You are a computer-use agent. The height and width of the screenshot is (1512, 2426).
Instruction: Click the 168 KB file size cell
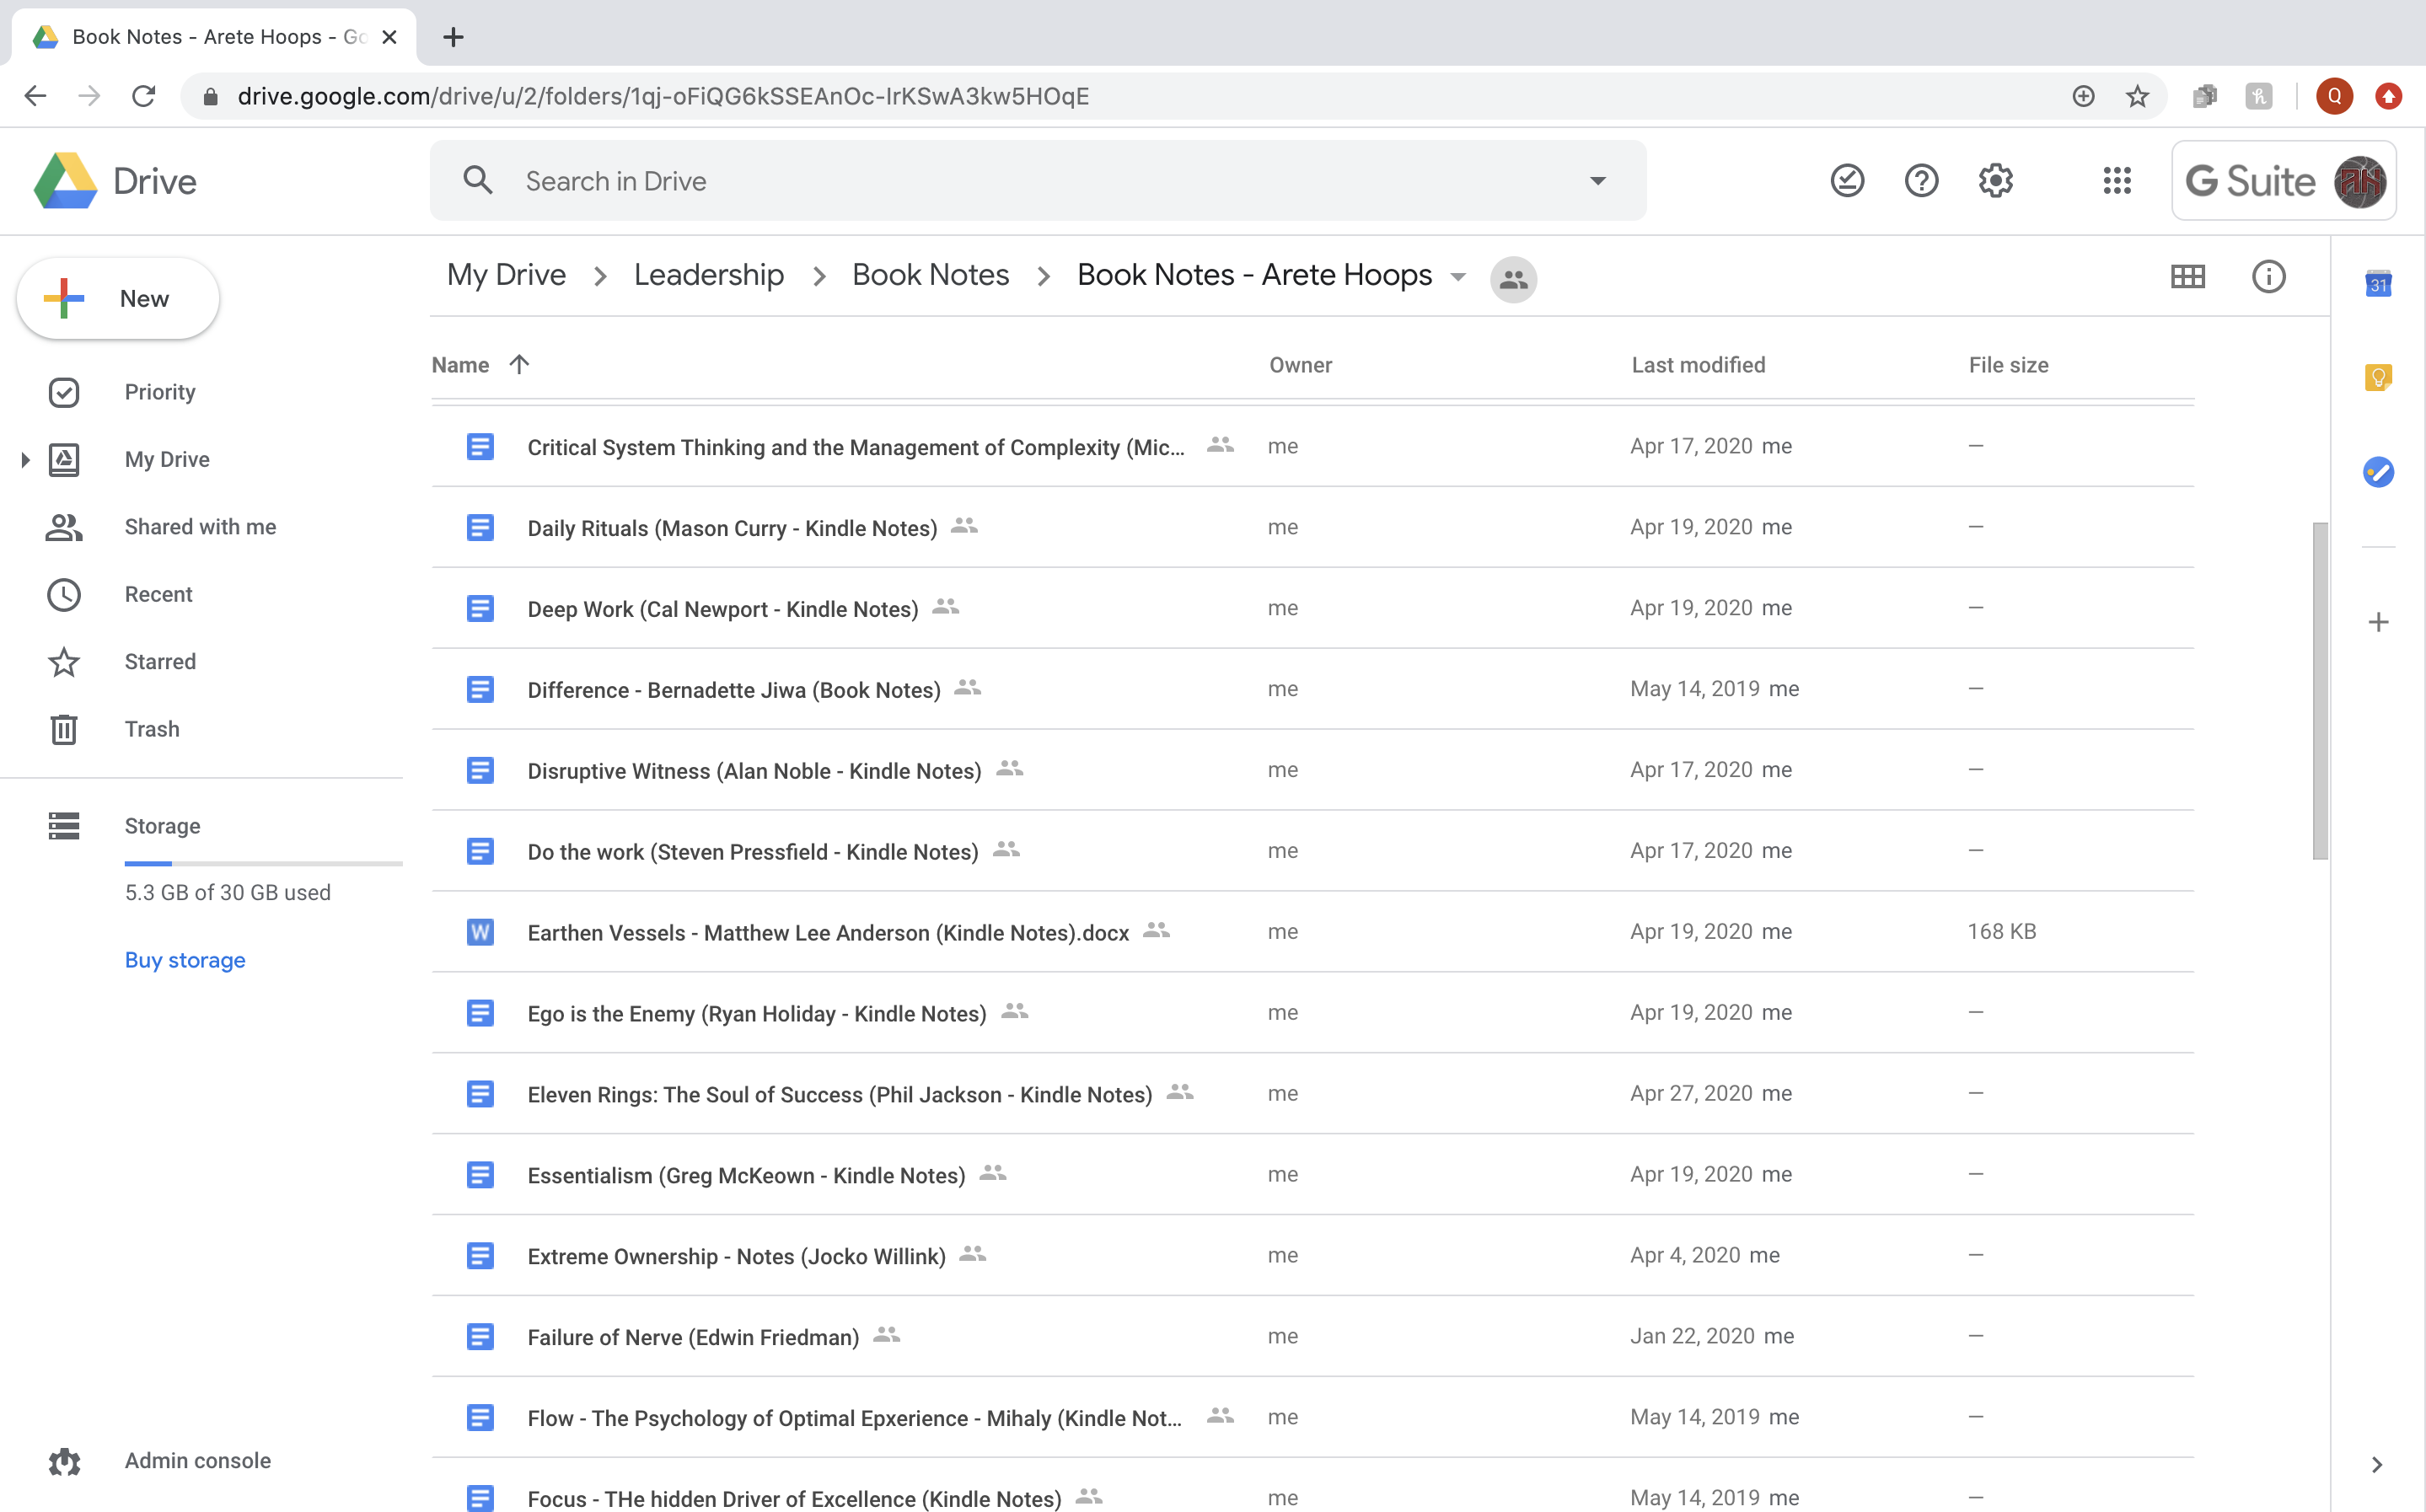(2002, 932)
